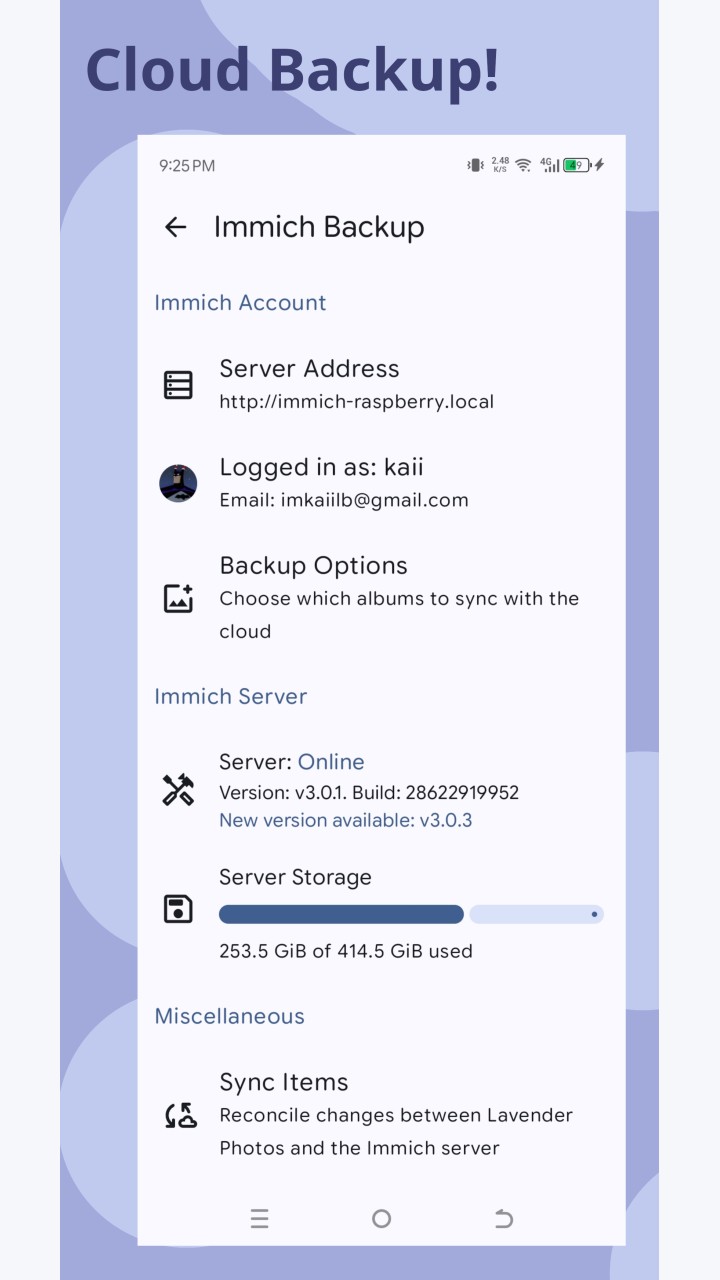Tap the Android back navigation icon
The height and width of the screenshot is (1280, 720).
pyautogui.click(x=504, y=1218)
